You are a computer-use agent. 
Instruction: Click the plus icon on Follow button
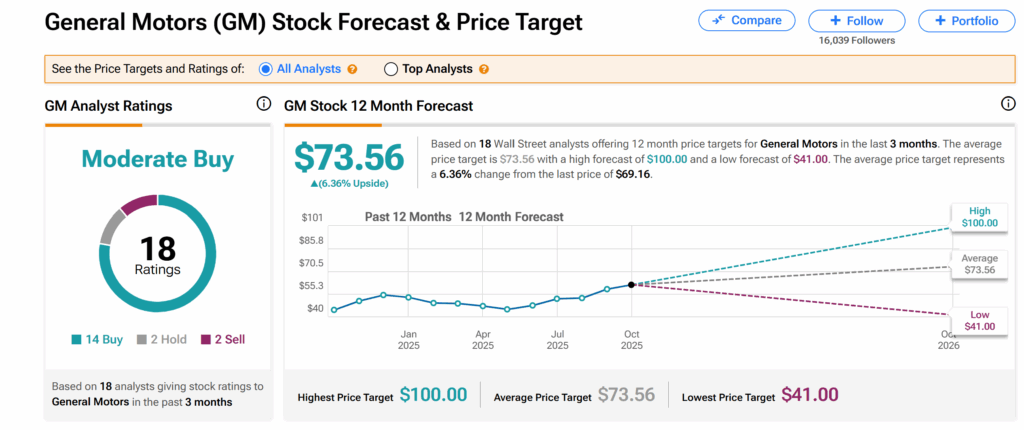(836, 20)
